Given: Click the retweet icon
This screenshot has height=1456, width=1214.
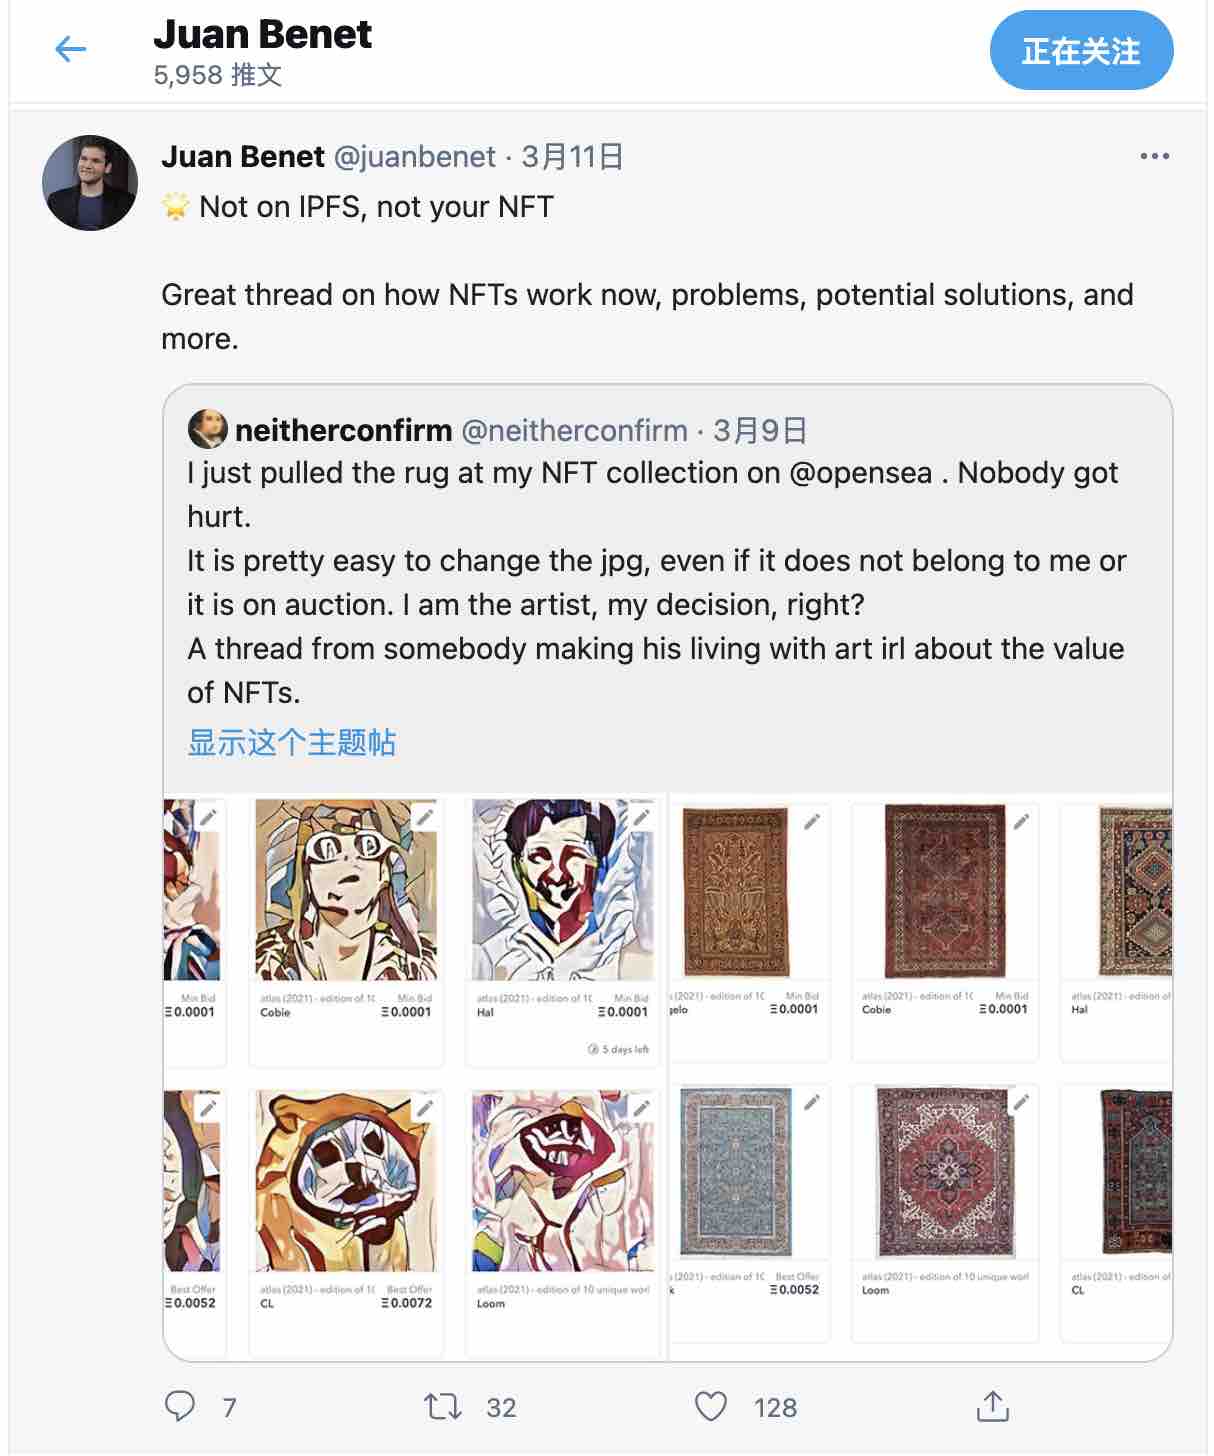Looking at the screenshot, I should tap(443, 1407).
